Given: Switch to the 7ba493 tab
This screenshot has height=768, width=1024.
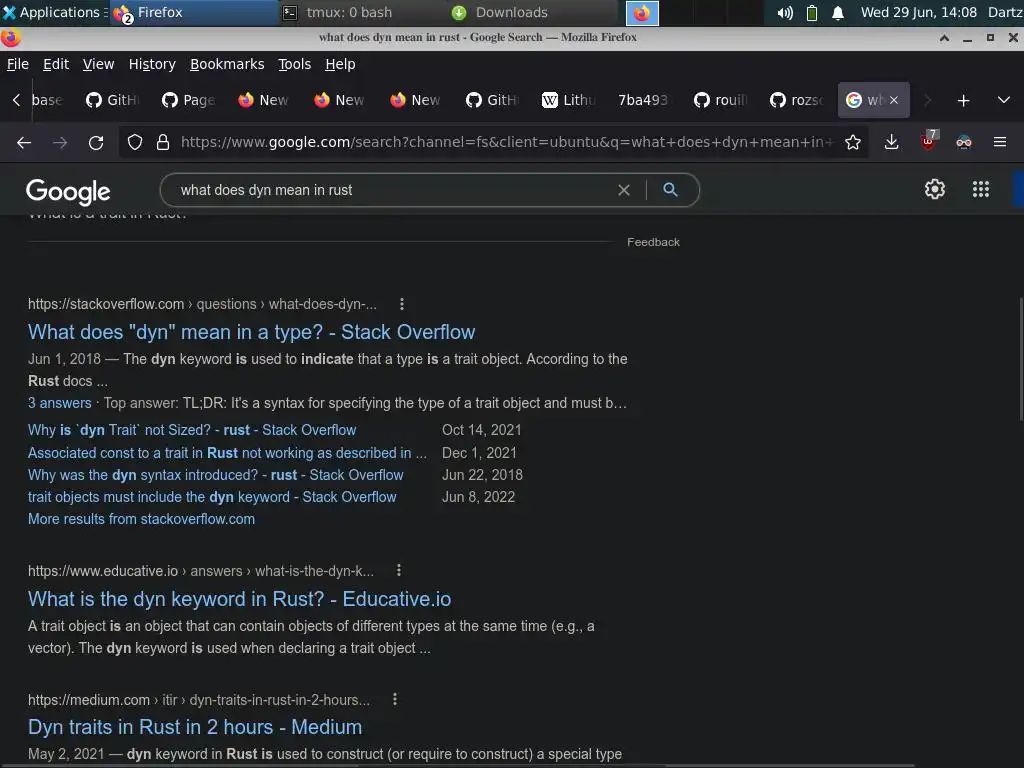Looking at the screenshot, I should [x=643, y=100].
